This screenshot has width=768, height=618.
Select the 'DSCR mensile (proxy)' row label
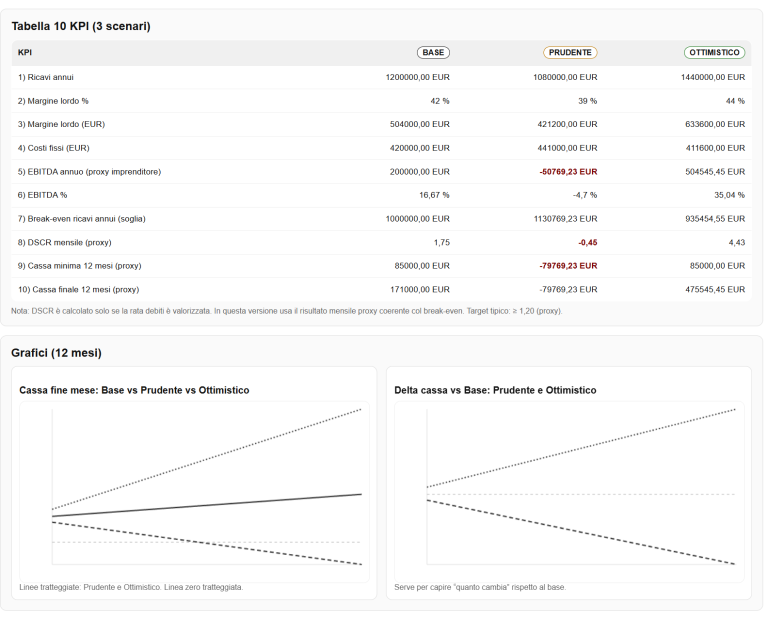click(64, 242)
